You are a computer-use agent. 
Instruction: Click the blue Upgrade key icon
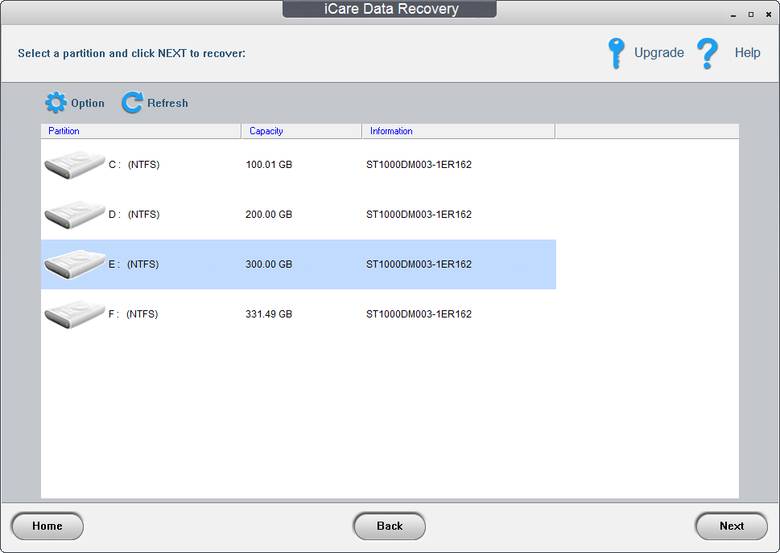pos(617,53)
